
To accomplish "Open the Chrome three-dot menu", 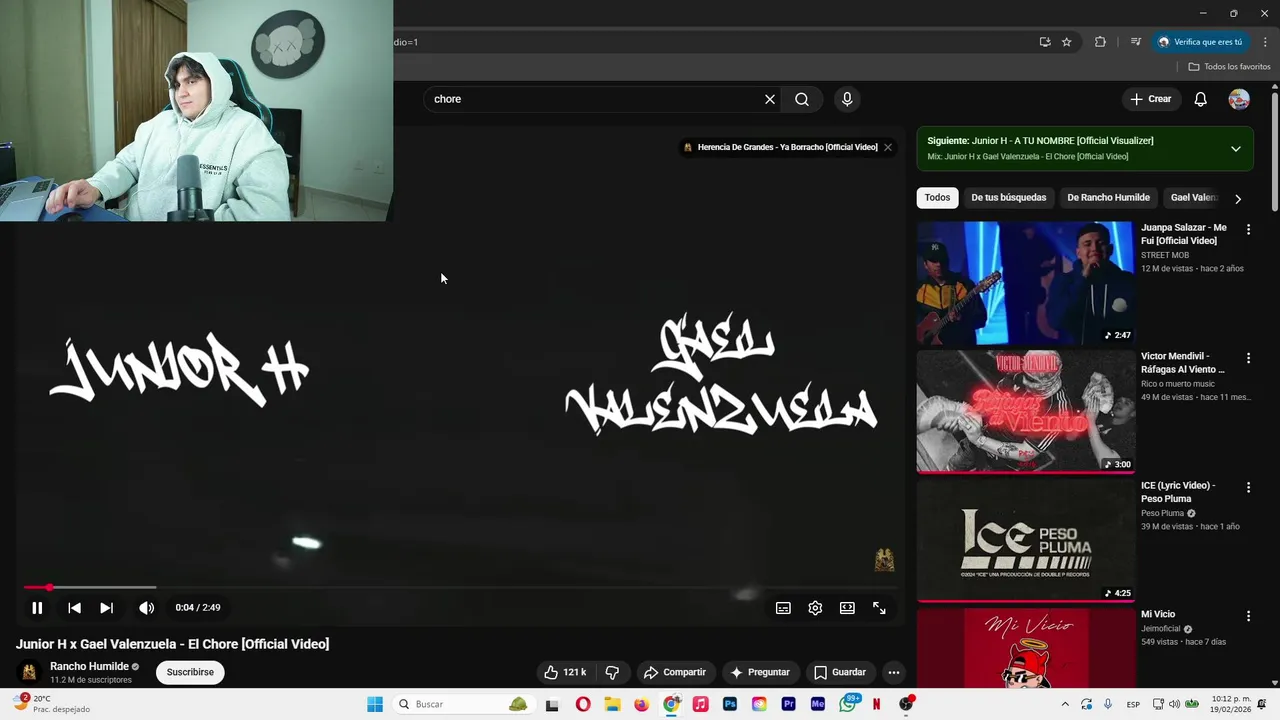I will pyautogui.click(x=1265, y=42).
